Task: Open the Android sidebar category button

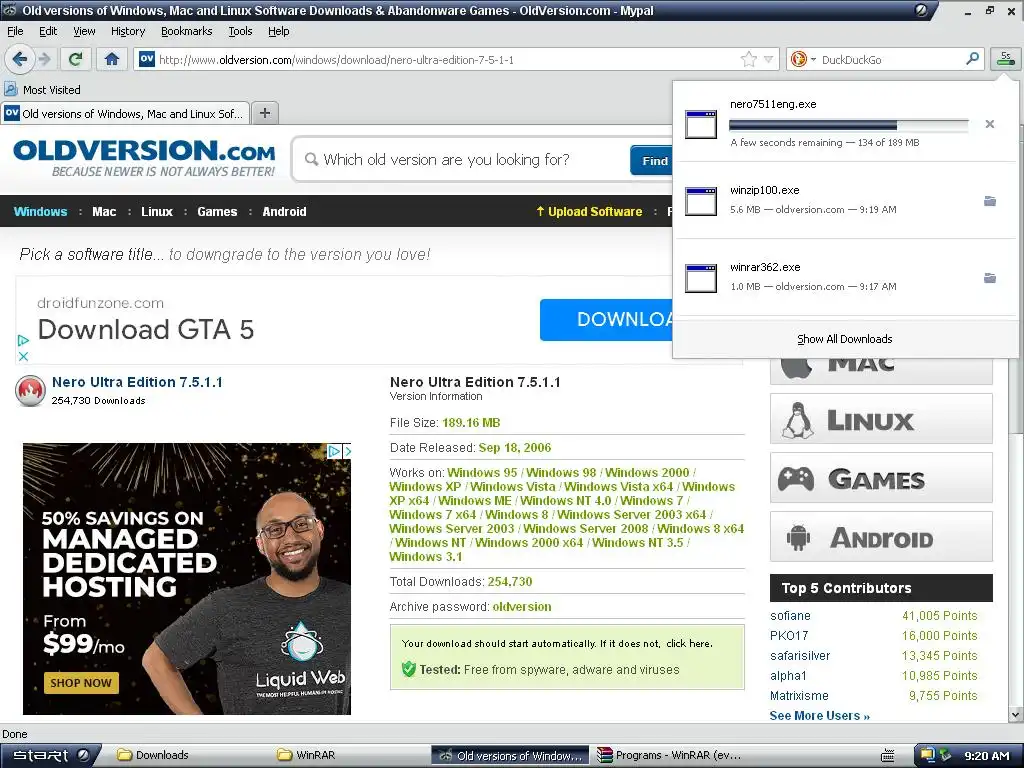Action: [x=881, y=537]
